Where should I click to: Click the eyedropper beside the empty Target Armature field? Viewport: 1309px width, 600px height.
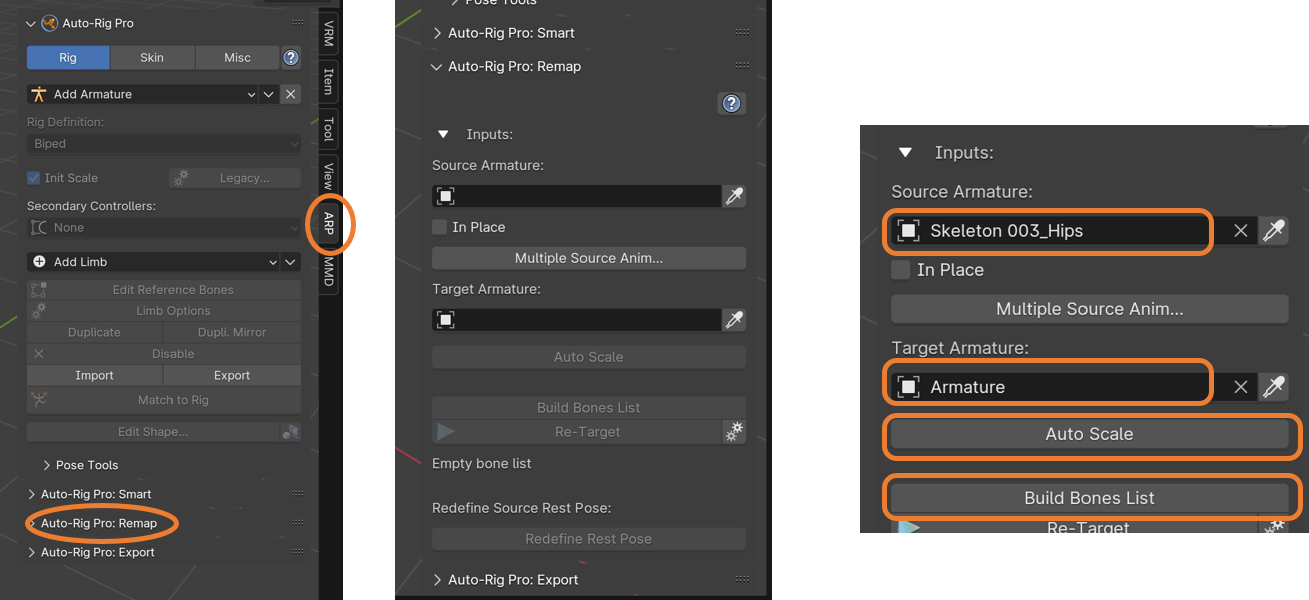pos(735,320)
